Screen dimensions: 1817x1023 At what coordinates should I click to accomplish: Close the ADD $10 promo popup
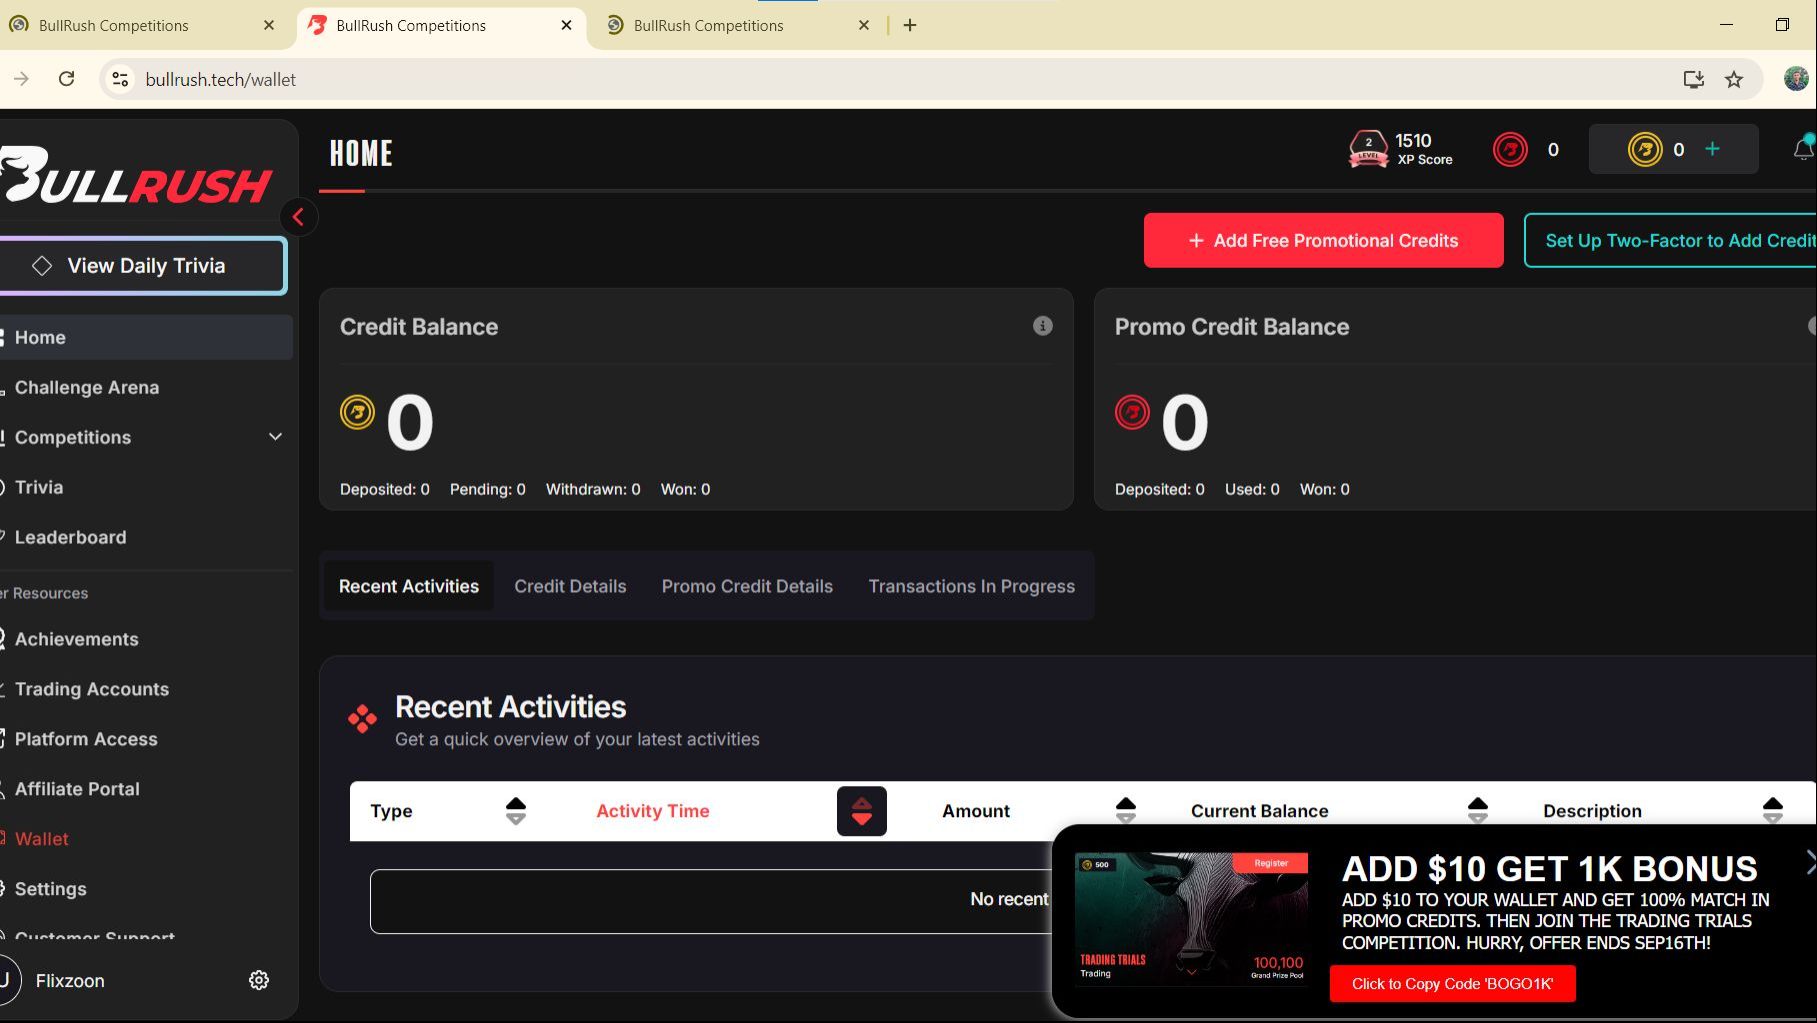tap(1809, 862)
